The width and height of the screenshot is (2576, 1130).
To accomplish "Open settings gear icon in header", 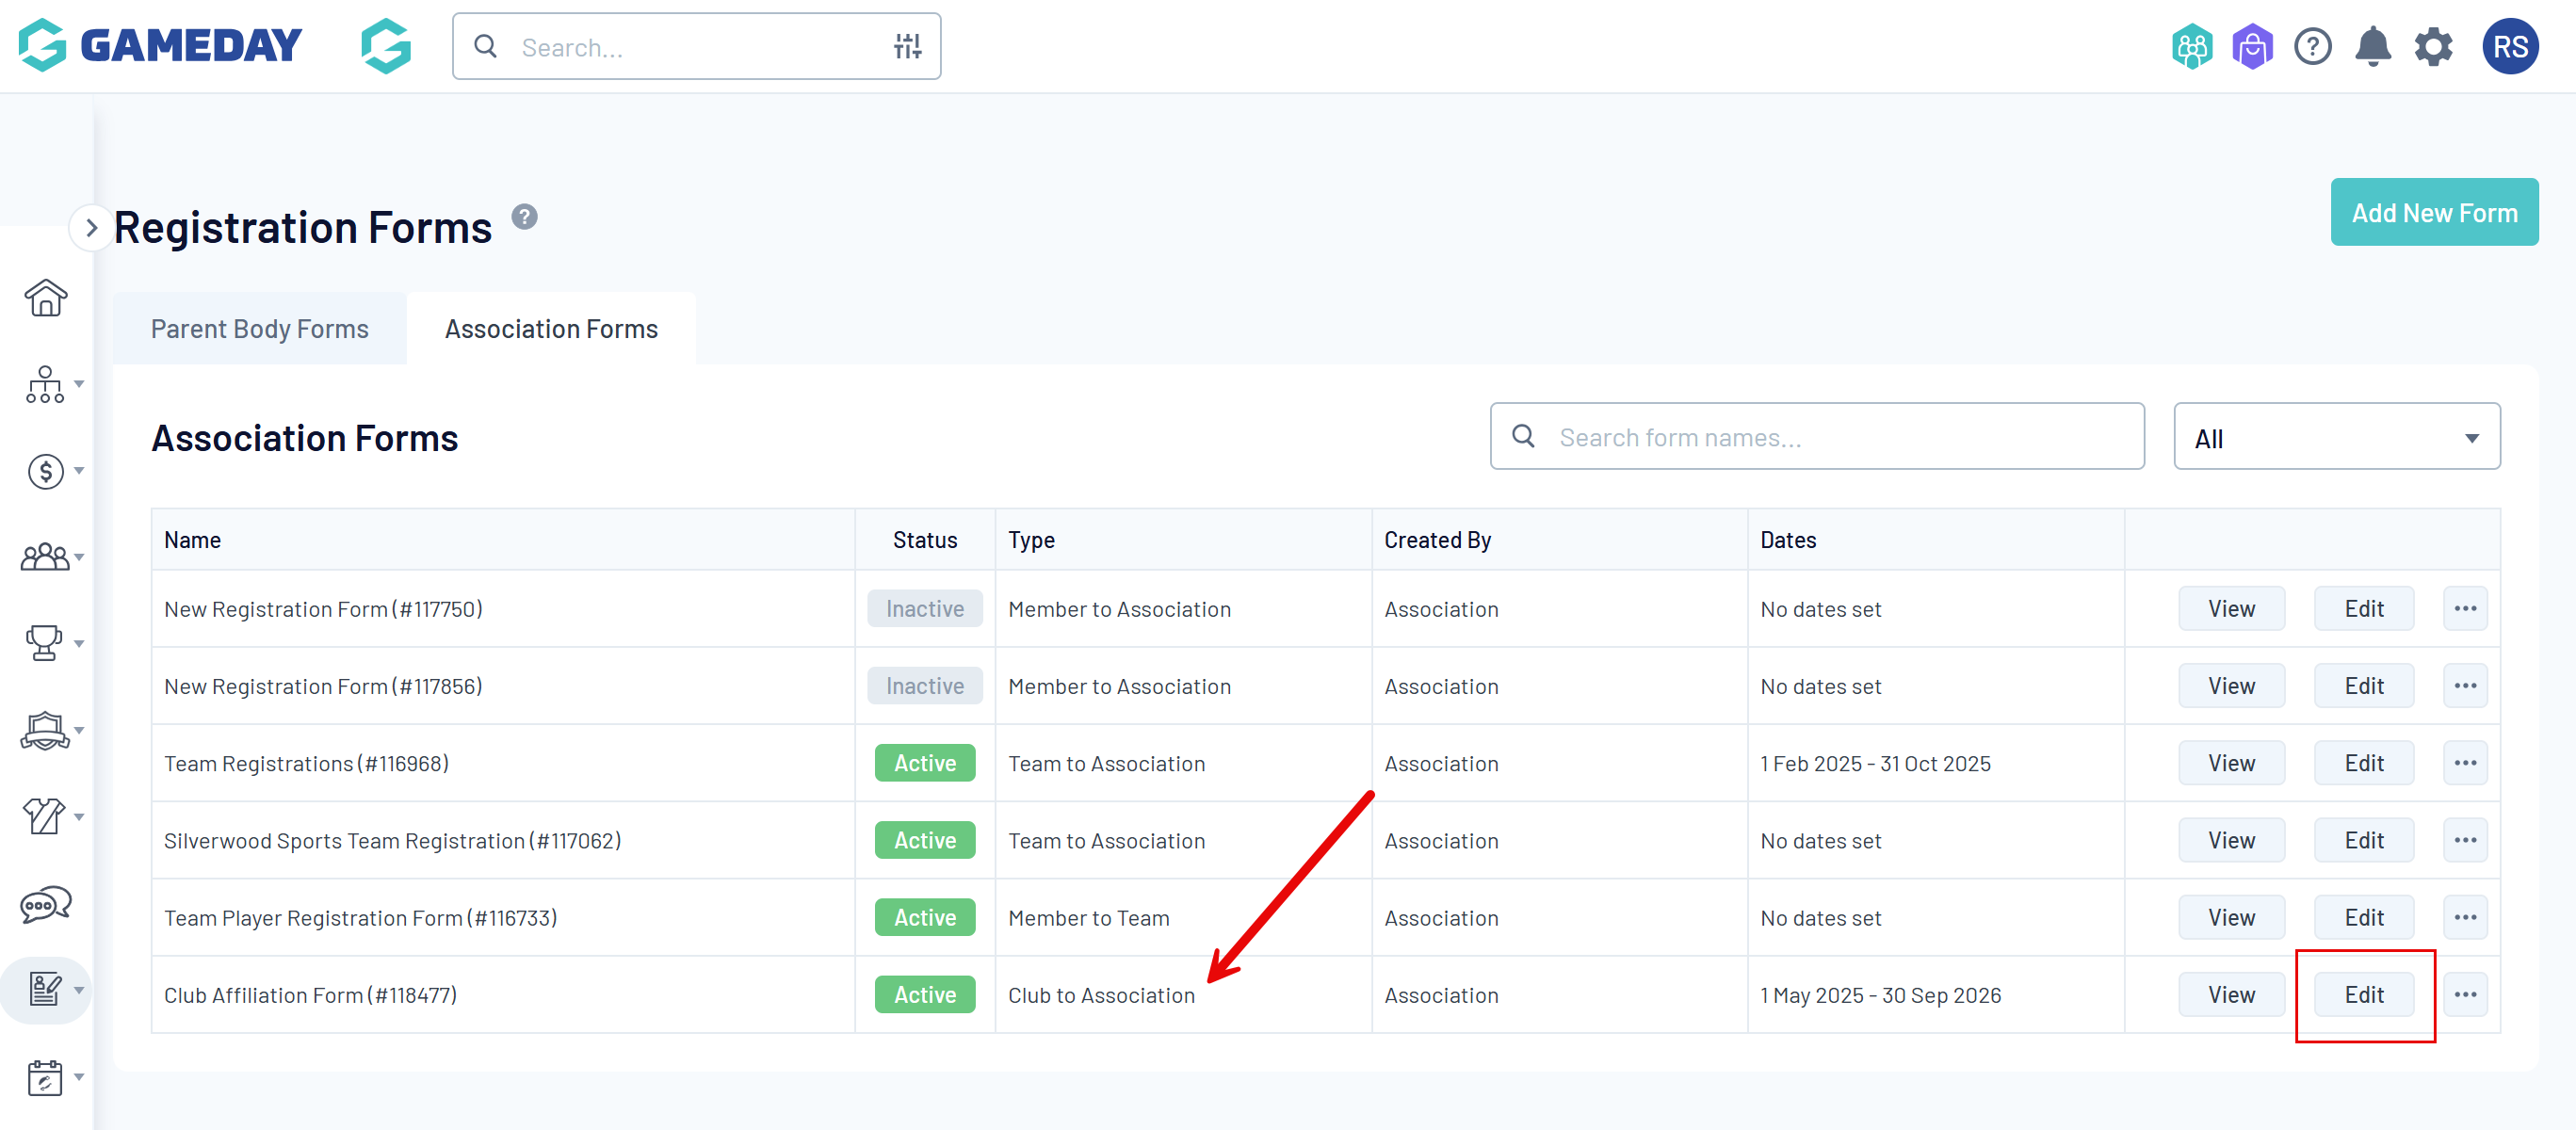I will (x=2433, y=47).
